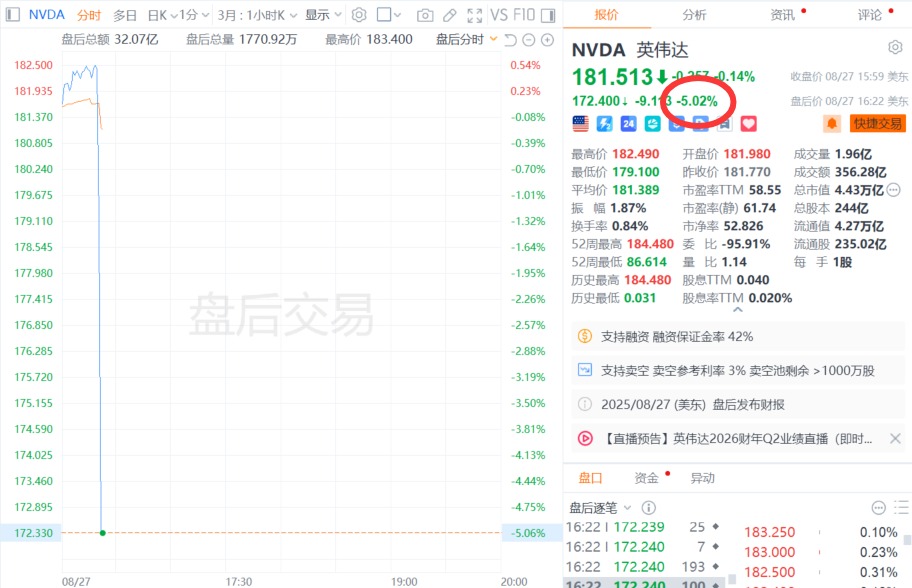Open the layout square dropdown
Image resolution: width=912 pixels, height=588 pixels.
(389, 15)
